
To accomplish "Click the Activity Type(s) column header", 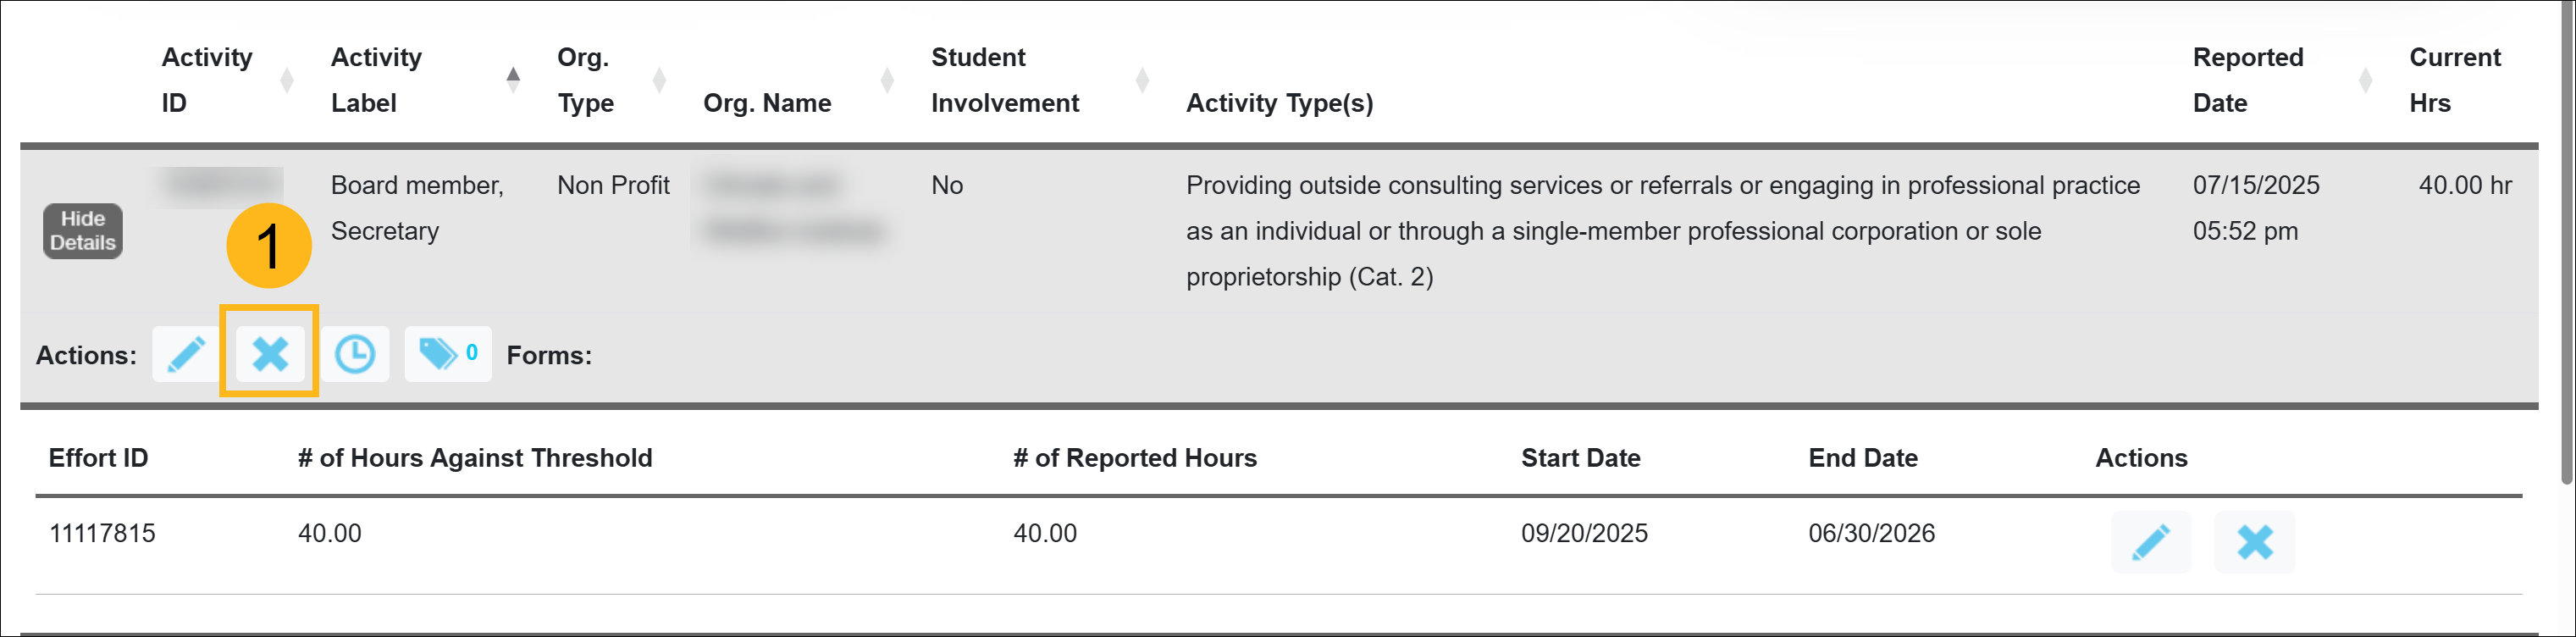I will pos(1279,103).
